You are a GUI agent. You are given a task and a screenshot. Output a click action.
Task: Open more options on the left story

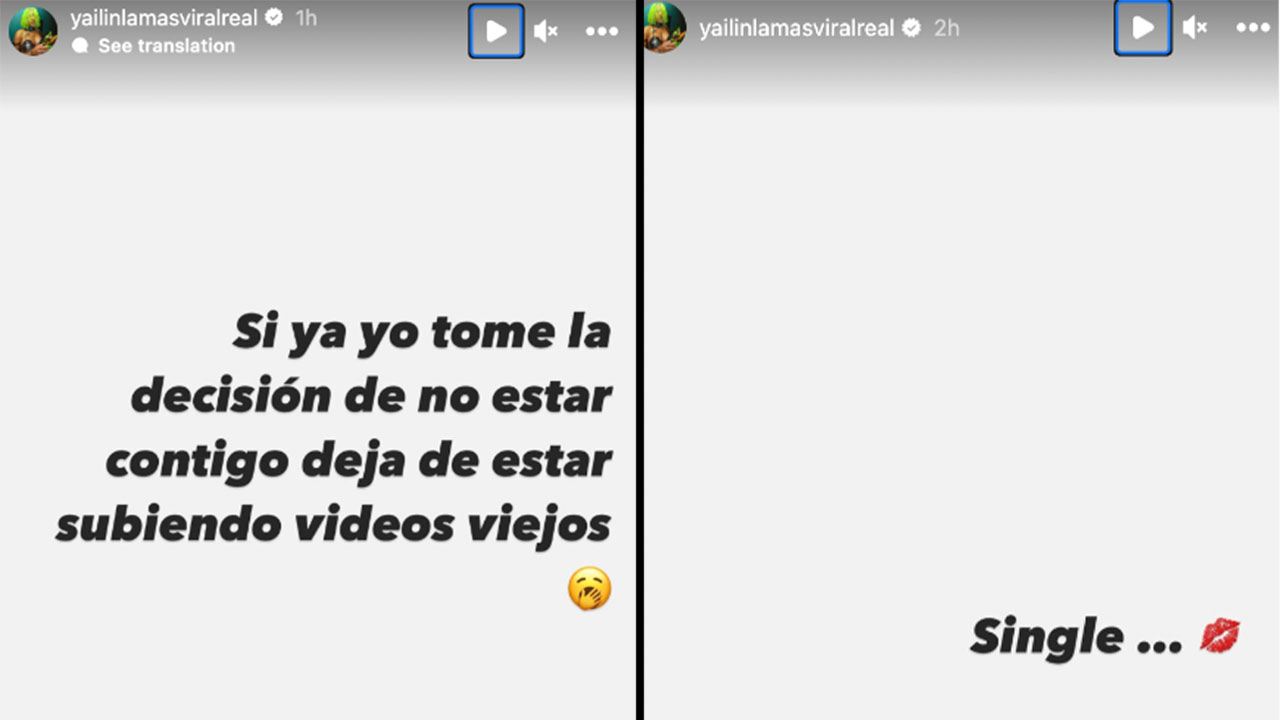602,32
